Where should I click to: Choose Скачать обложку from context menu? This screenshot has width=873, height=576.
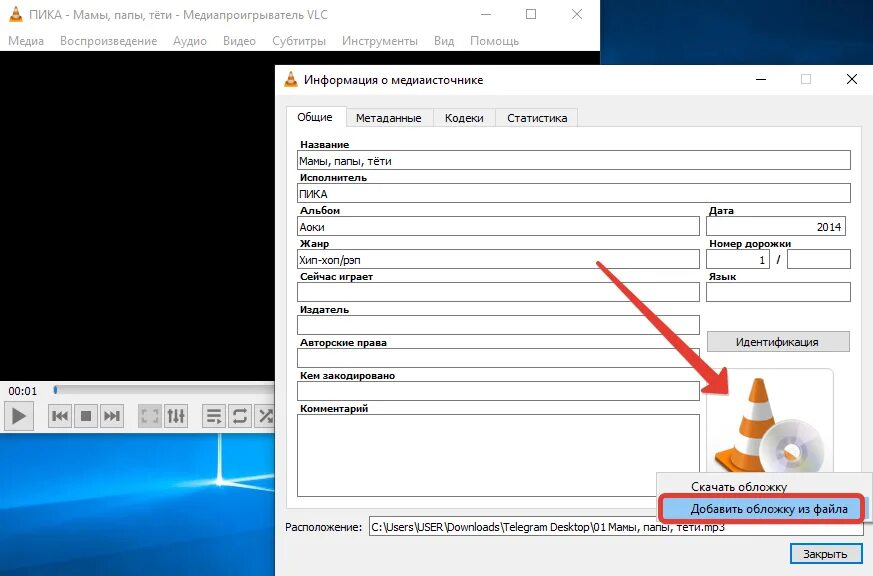click(x=739, y=486)
